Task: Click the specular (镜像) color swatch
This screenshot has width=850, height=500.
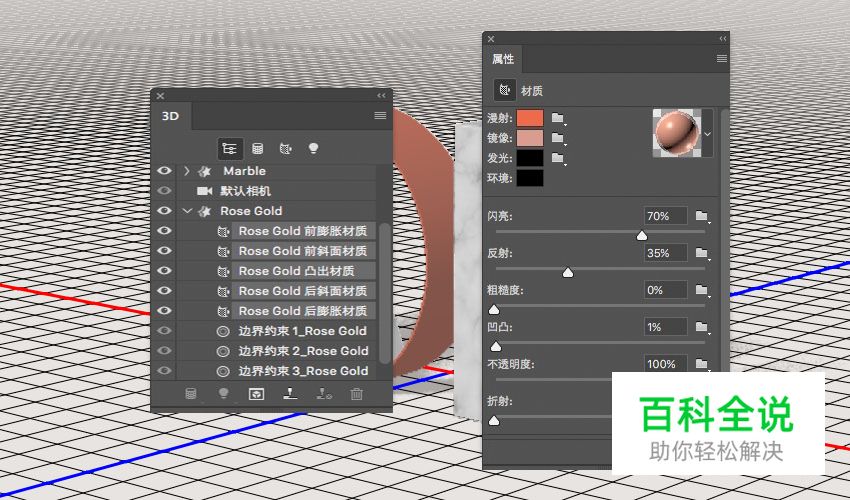Action: click(530, 138)
